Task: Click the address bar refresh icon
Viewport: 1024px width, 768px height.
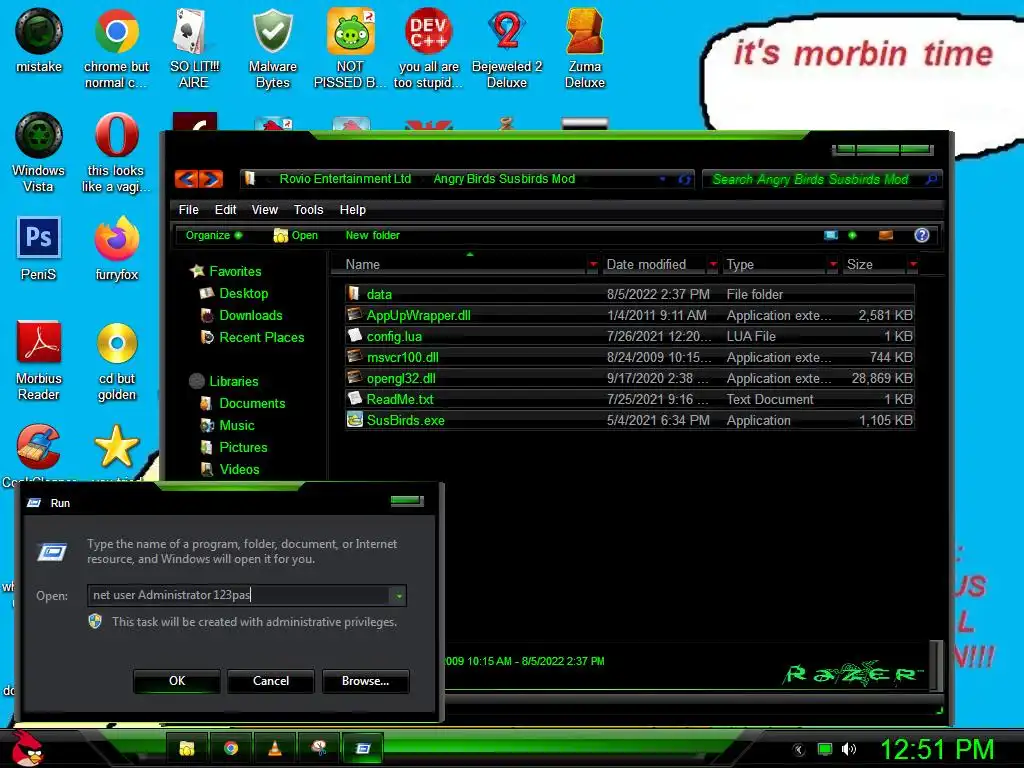Action: click(684, 179)
